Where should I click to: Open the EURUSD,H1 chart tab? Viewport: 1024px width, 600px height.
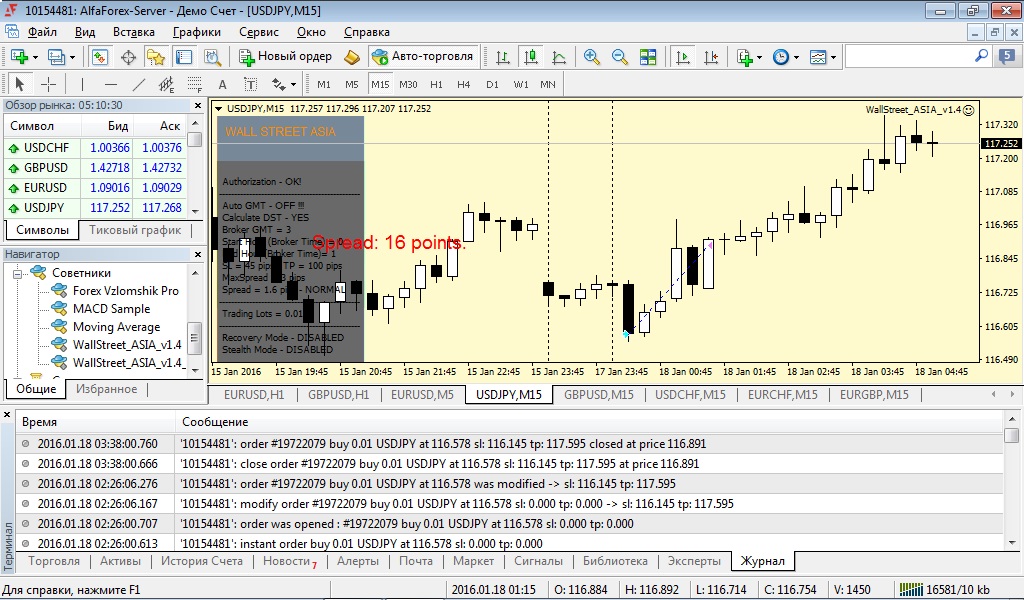[254, 394]
